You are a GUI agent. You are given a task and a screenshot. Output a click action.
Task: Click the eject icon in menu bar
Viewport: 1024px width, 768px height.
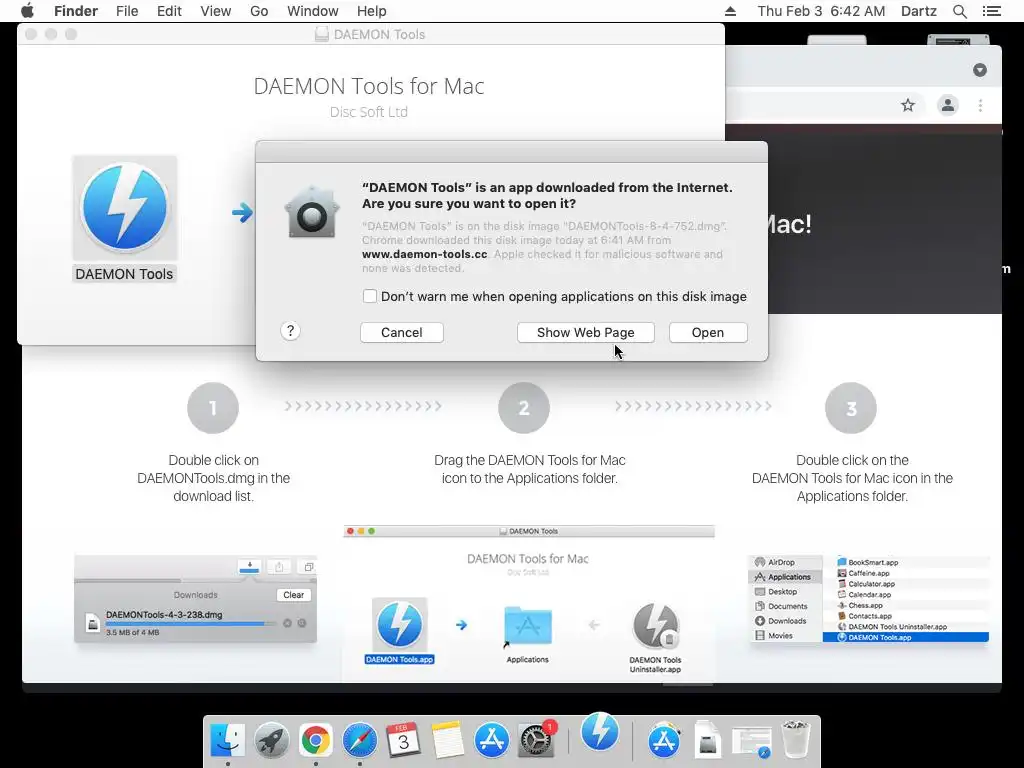click(730, 11)
